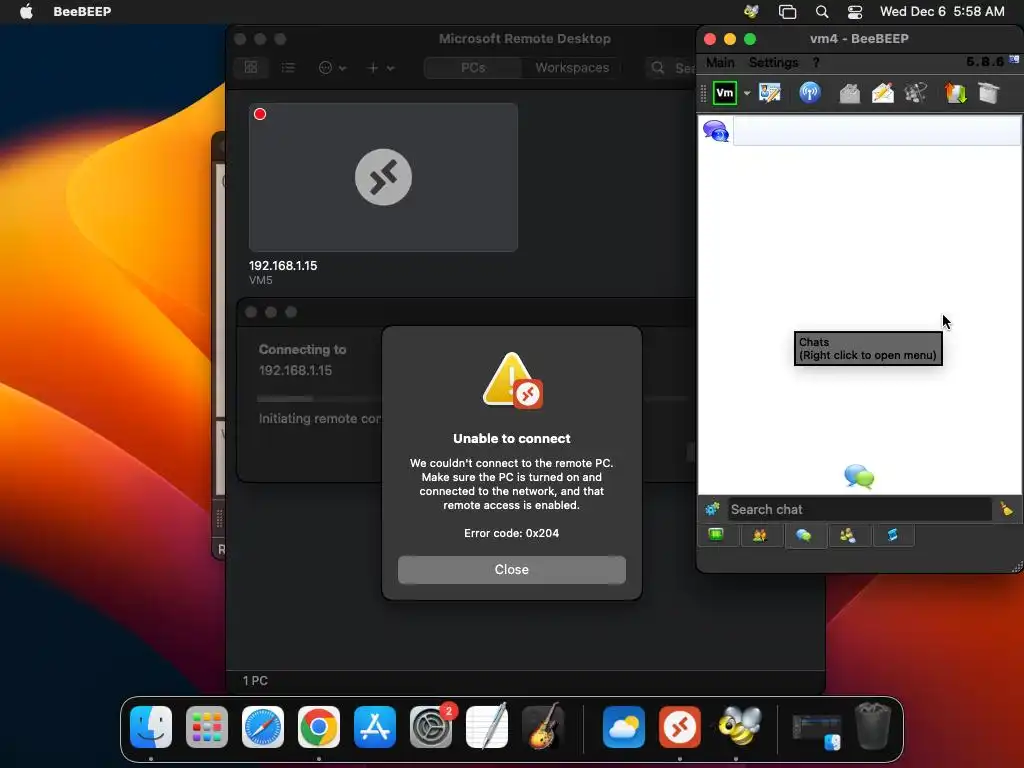Open Microsoft Remote Desktop from the Dock
The width and height of the screenshot is (1024, 768).
coord(679,726)
